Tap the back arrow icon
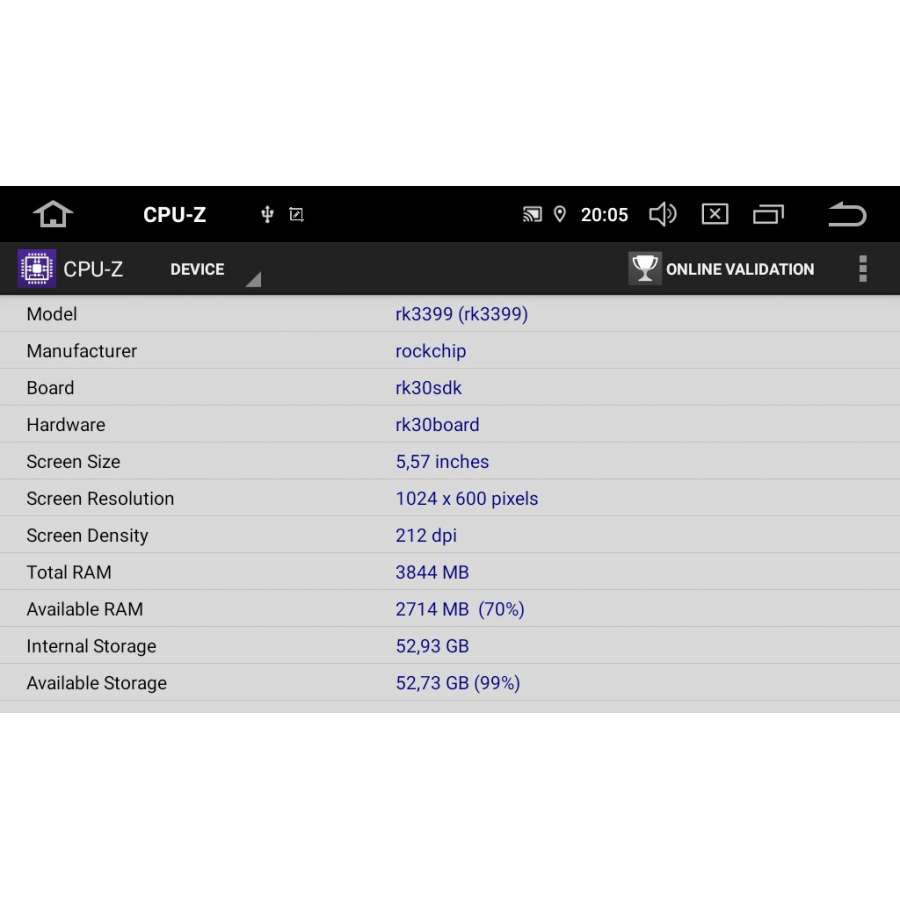 pos(847,214)
